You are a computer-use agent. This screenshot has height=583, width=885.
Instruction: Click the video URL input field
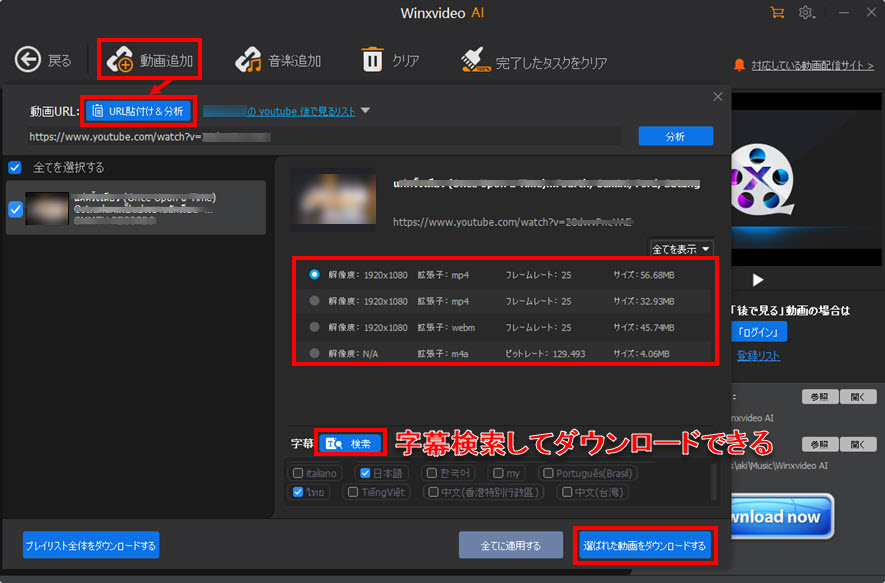[325, 137]
